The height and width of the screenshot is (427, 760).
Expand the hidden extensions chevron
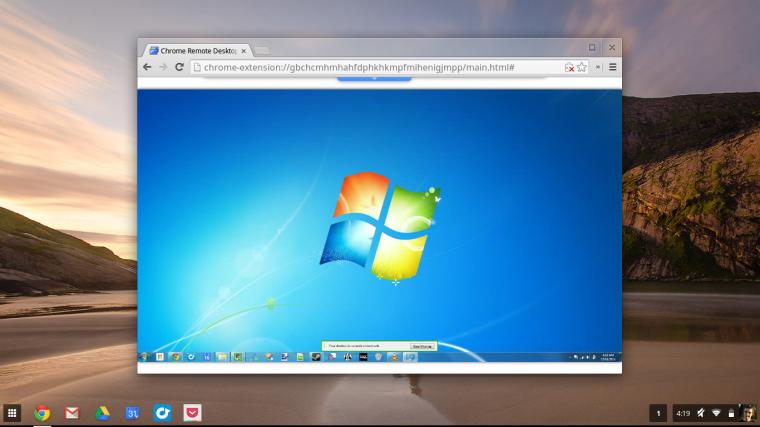598,67
